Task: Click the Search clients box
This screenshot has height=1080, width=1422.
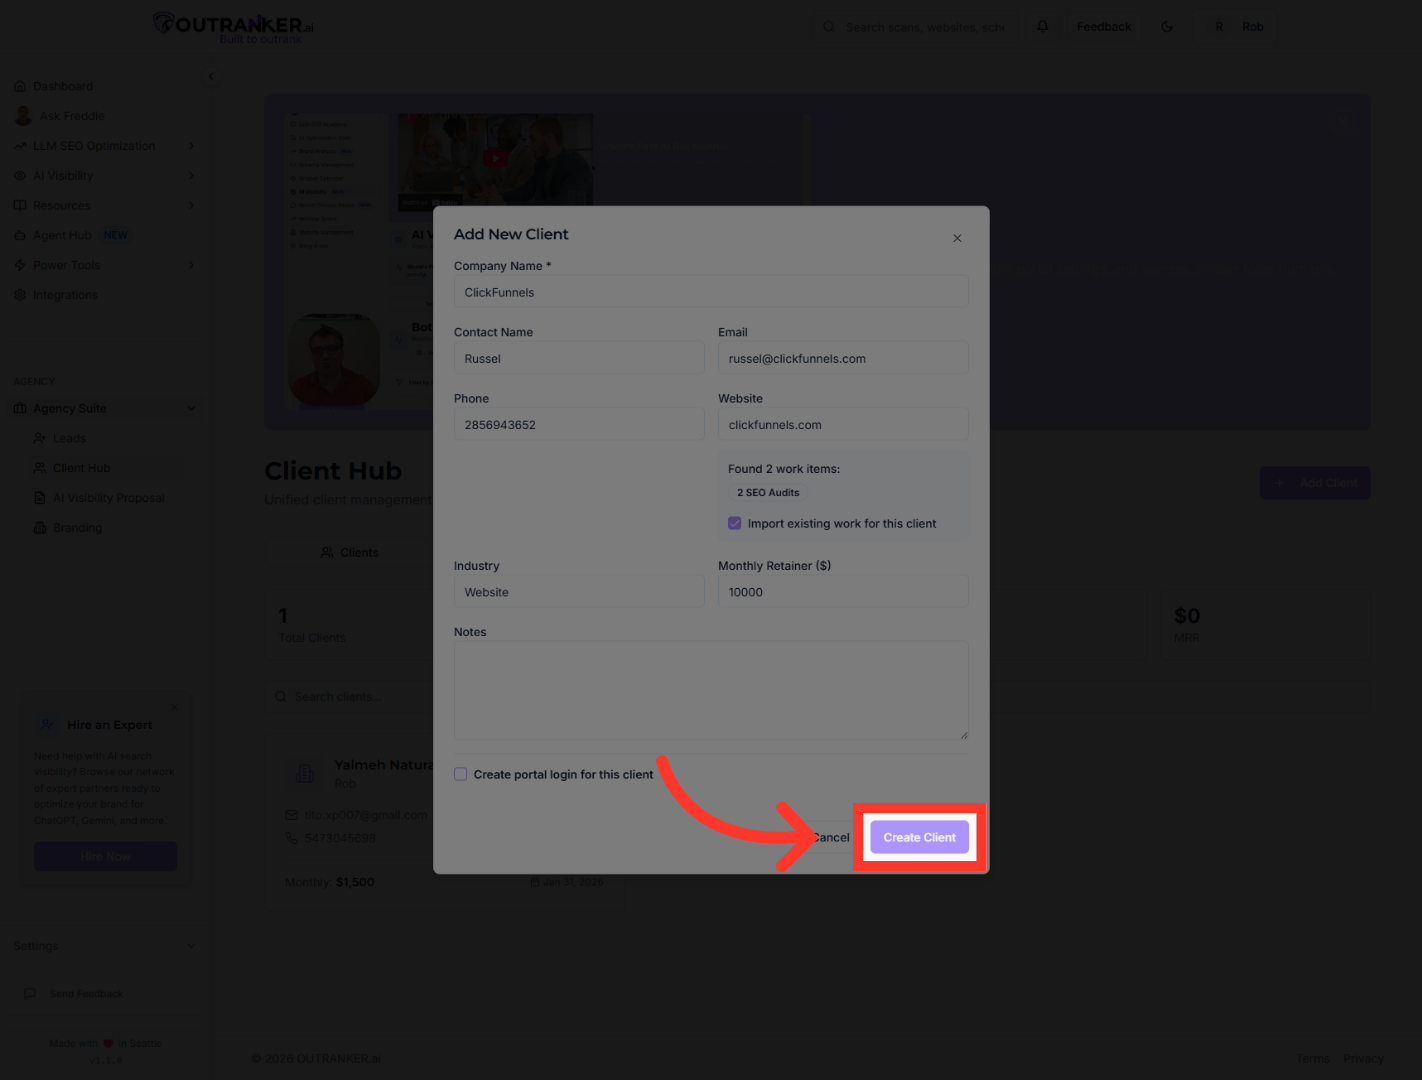Action: [x=350, y=697]
